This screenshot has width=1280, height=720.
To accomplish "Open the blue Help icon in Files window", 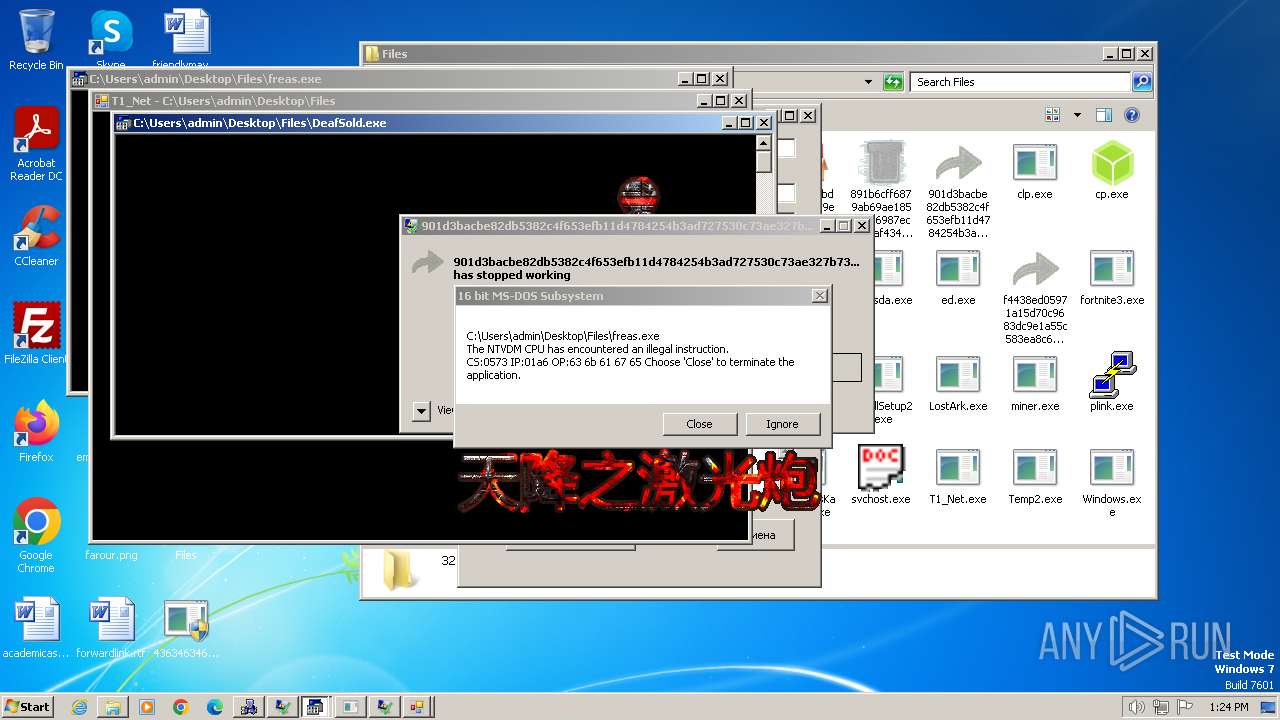I will [x=1132, y=115].
